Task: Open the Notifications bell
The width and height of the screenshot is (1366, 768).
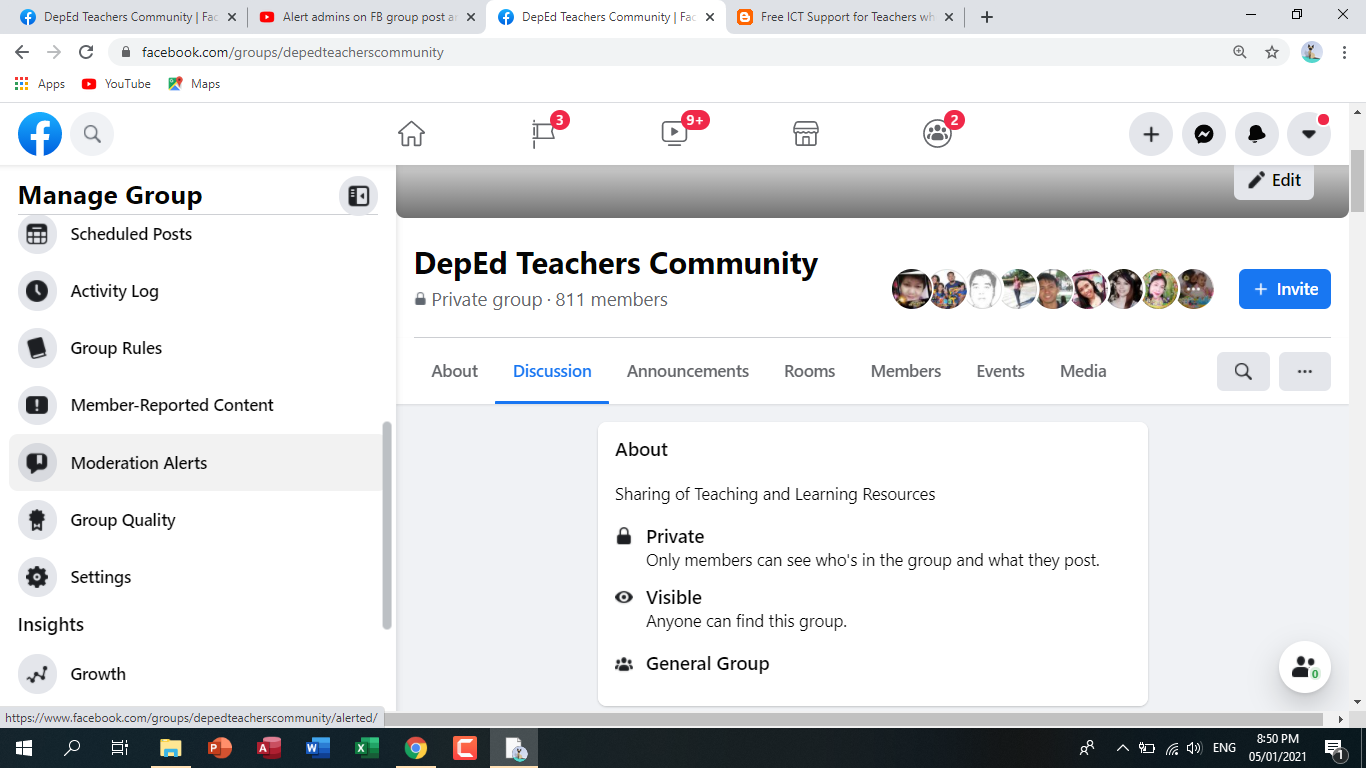Action: coord(1257,134)
